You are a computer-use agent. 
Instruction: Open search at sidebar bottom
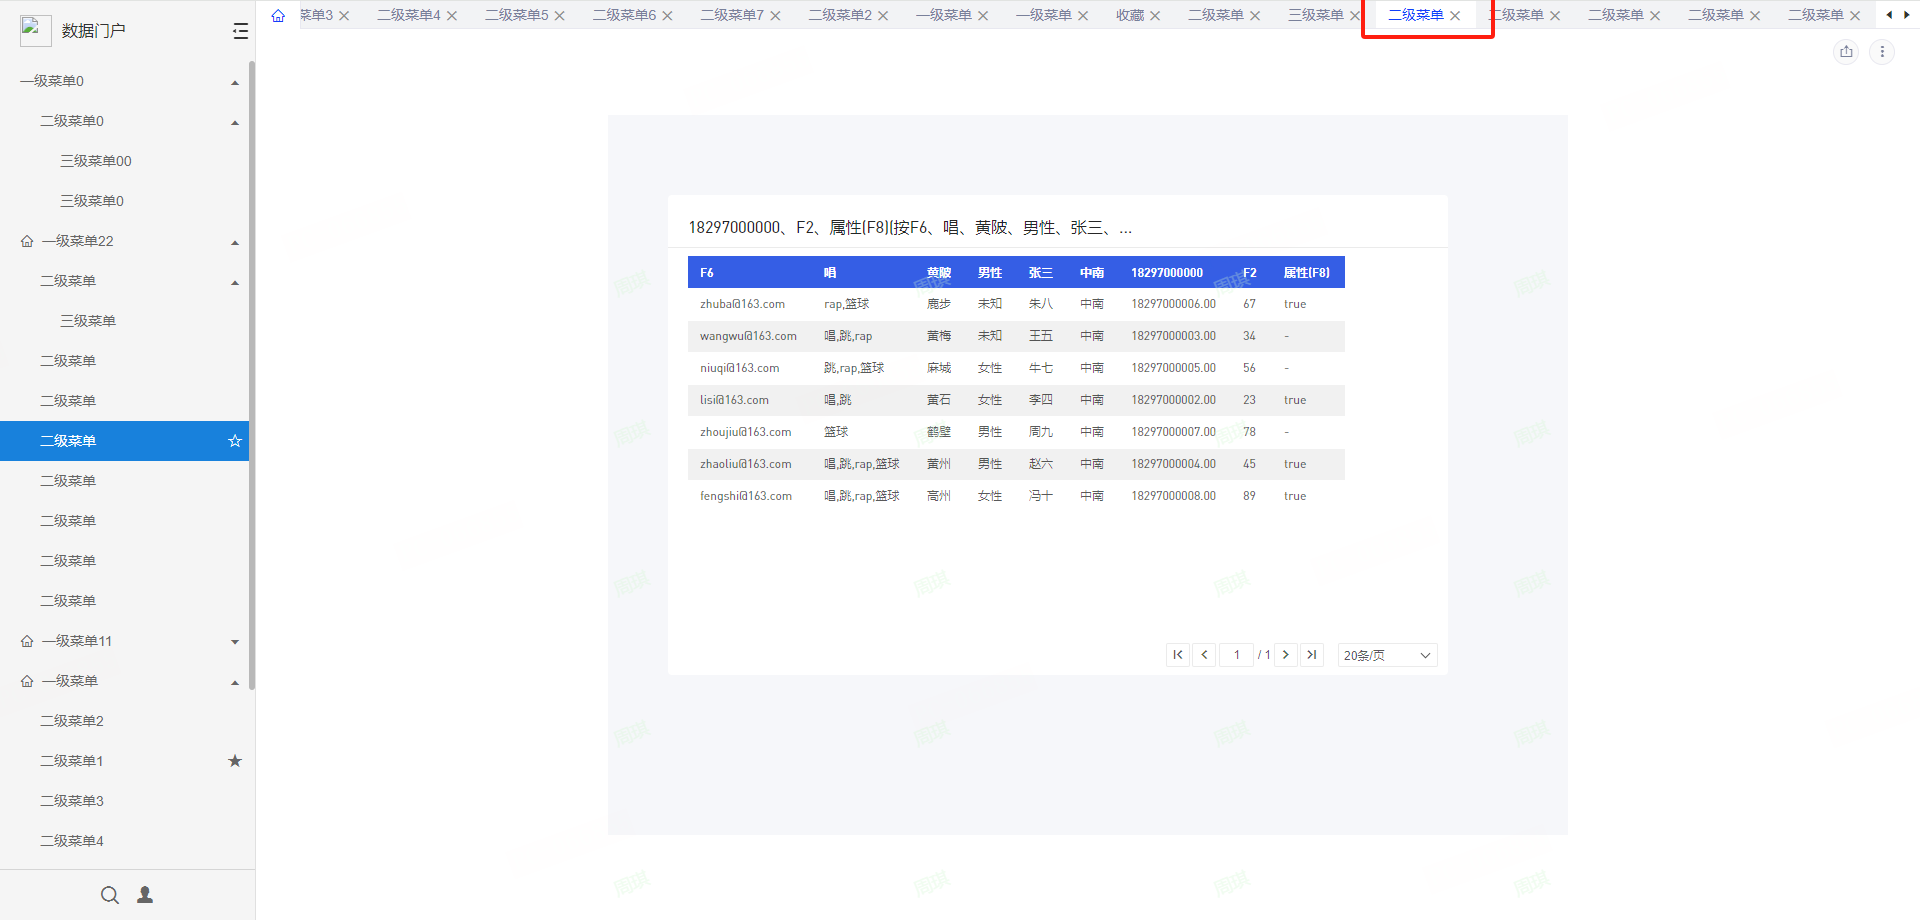coord(110,895)
